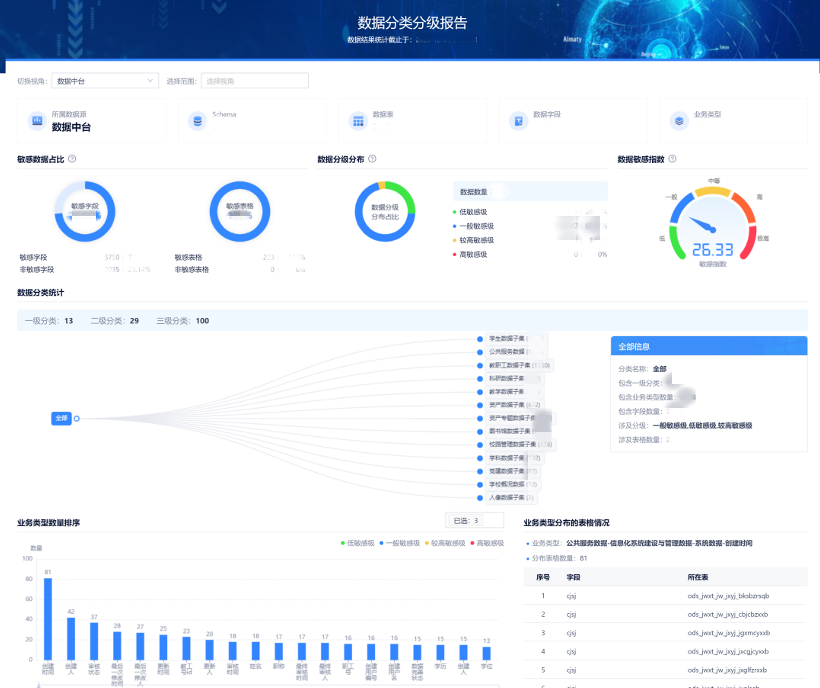Open help tooltip beside 数据分级分布

tap(372, 159)
